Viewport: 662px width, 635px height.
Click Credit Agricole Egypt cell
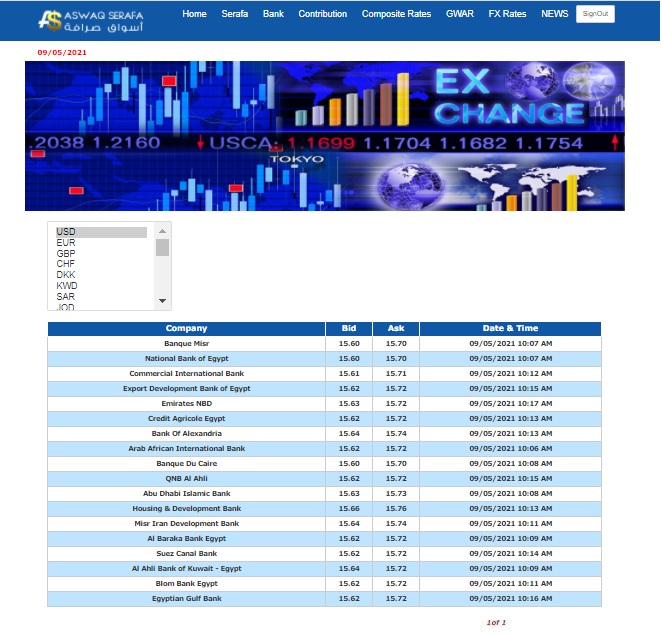(x=187, y=419)
